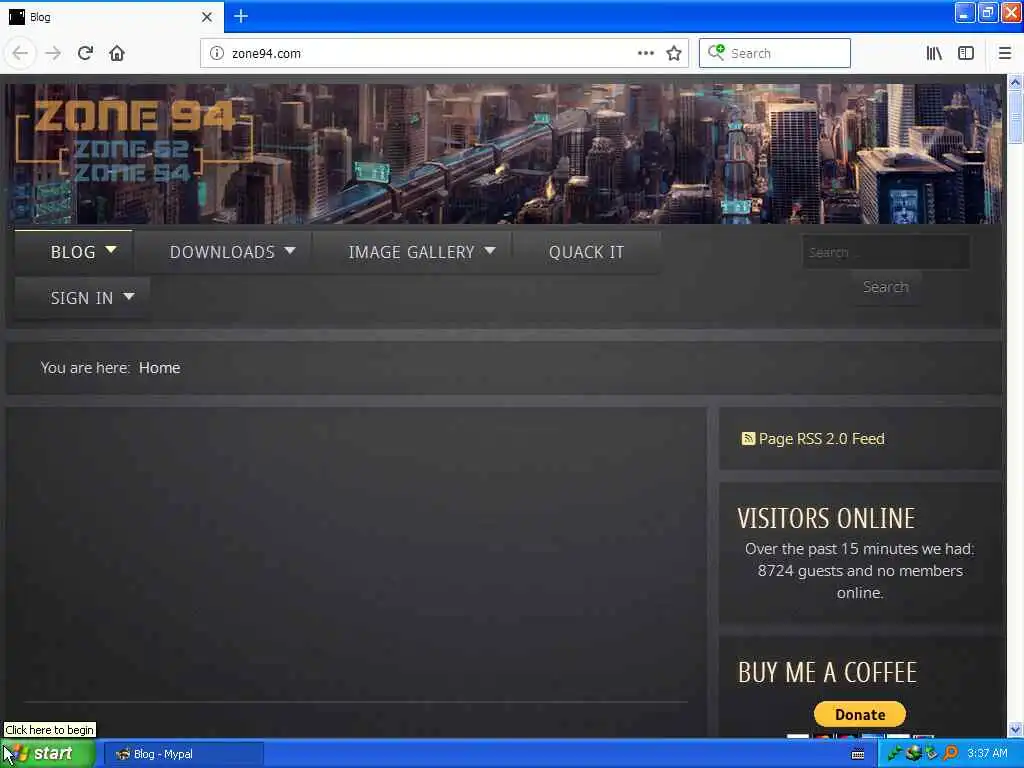Open the QUACK IT menu item
Image resolution: width=1024 pixels, height=768 pixels.
point(586,252)
